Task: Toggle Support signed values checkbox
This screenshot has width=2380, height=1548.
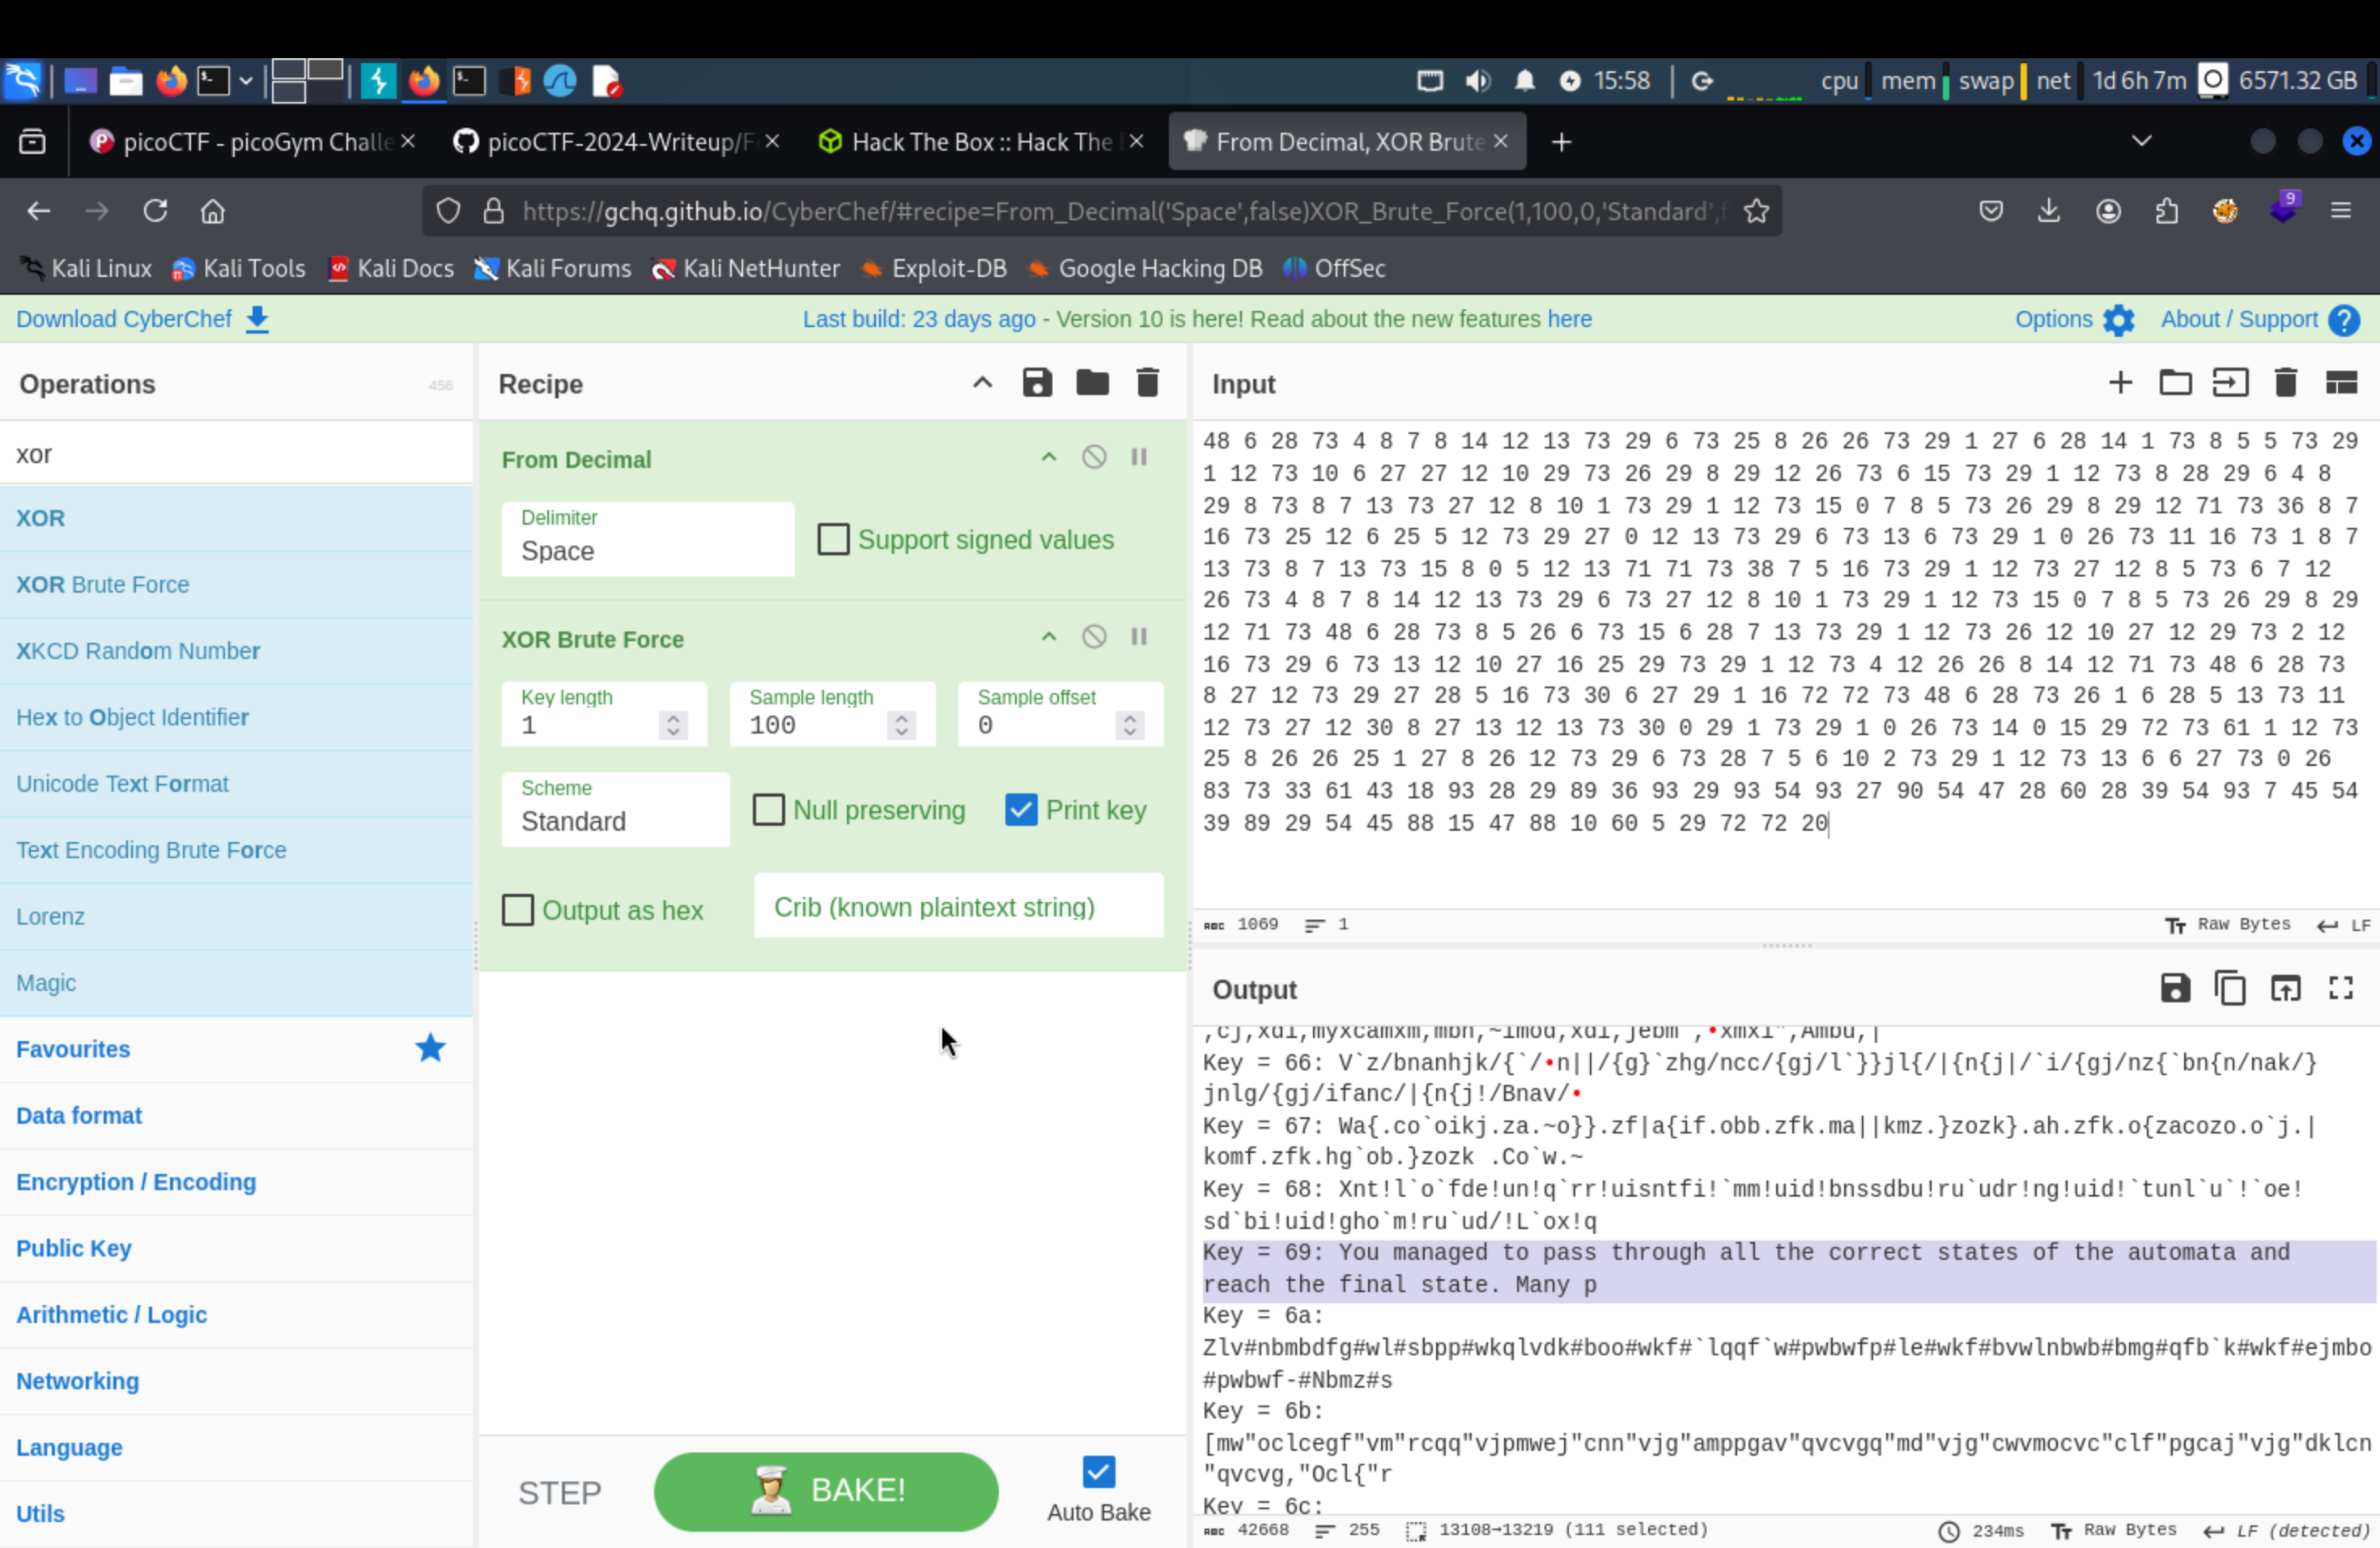Action: click(x=833, y=540)
